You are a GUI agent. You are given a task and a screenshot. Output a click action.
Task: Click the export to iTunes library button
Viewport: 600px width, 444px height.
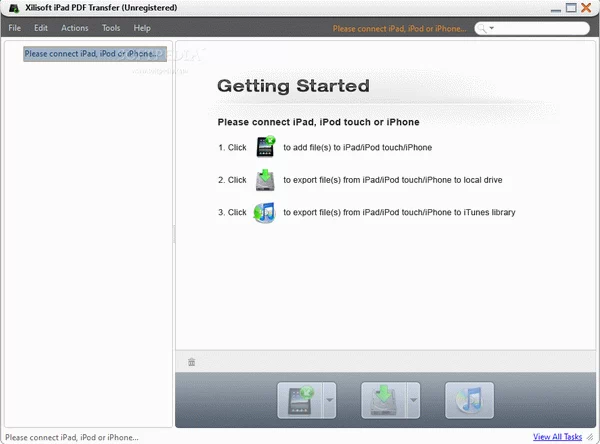469,401
